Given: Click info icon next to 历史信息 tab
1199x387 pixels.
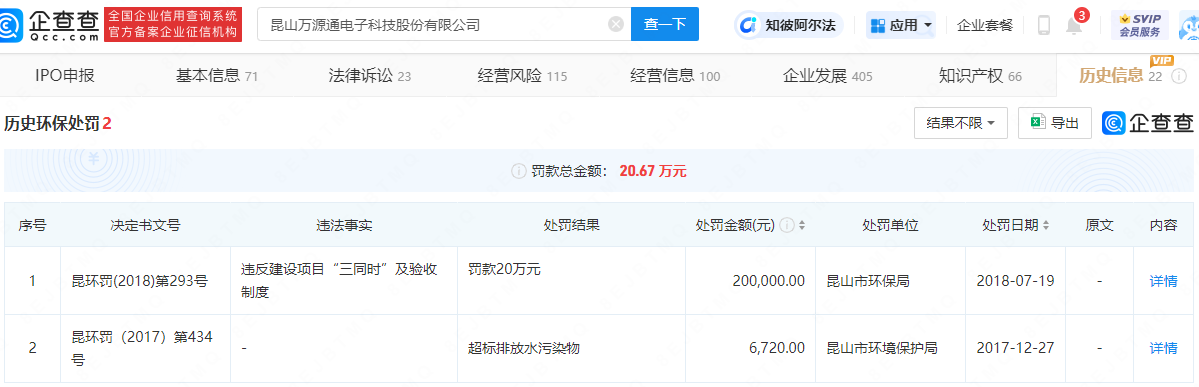Looking at the screenshot, I should click(x=1178, y=76).
